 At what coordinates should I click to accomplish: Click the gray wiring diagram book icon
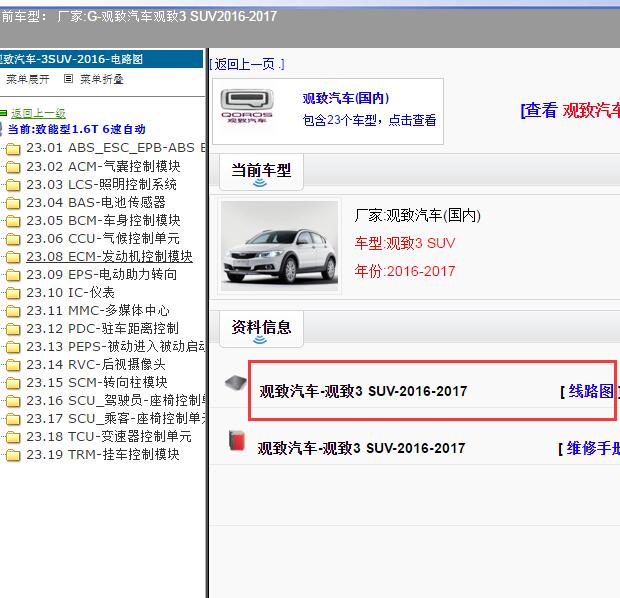click(236, 383)
